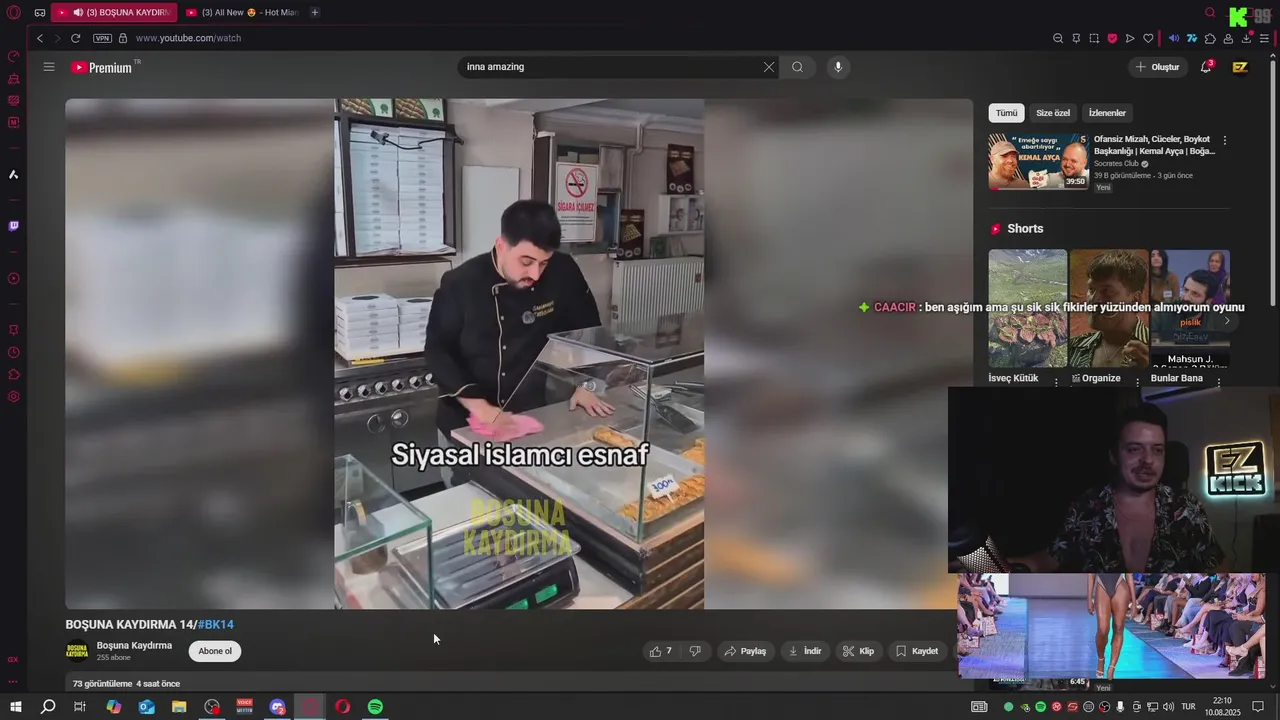Open the #BK14 hashtag link
This screenshot has height=720, width=1280.
tap(216, 624)
